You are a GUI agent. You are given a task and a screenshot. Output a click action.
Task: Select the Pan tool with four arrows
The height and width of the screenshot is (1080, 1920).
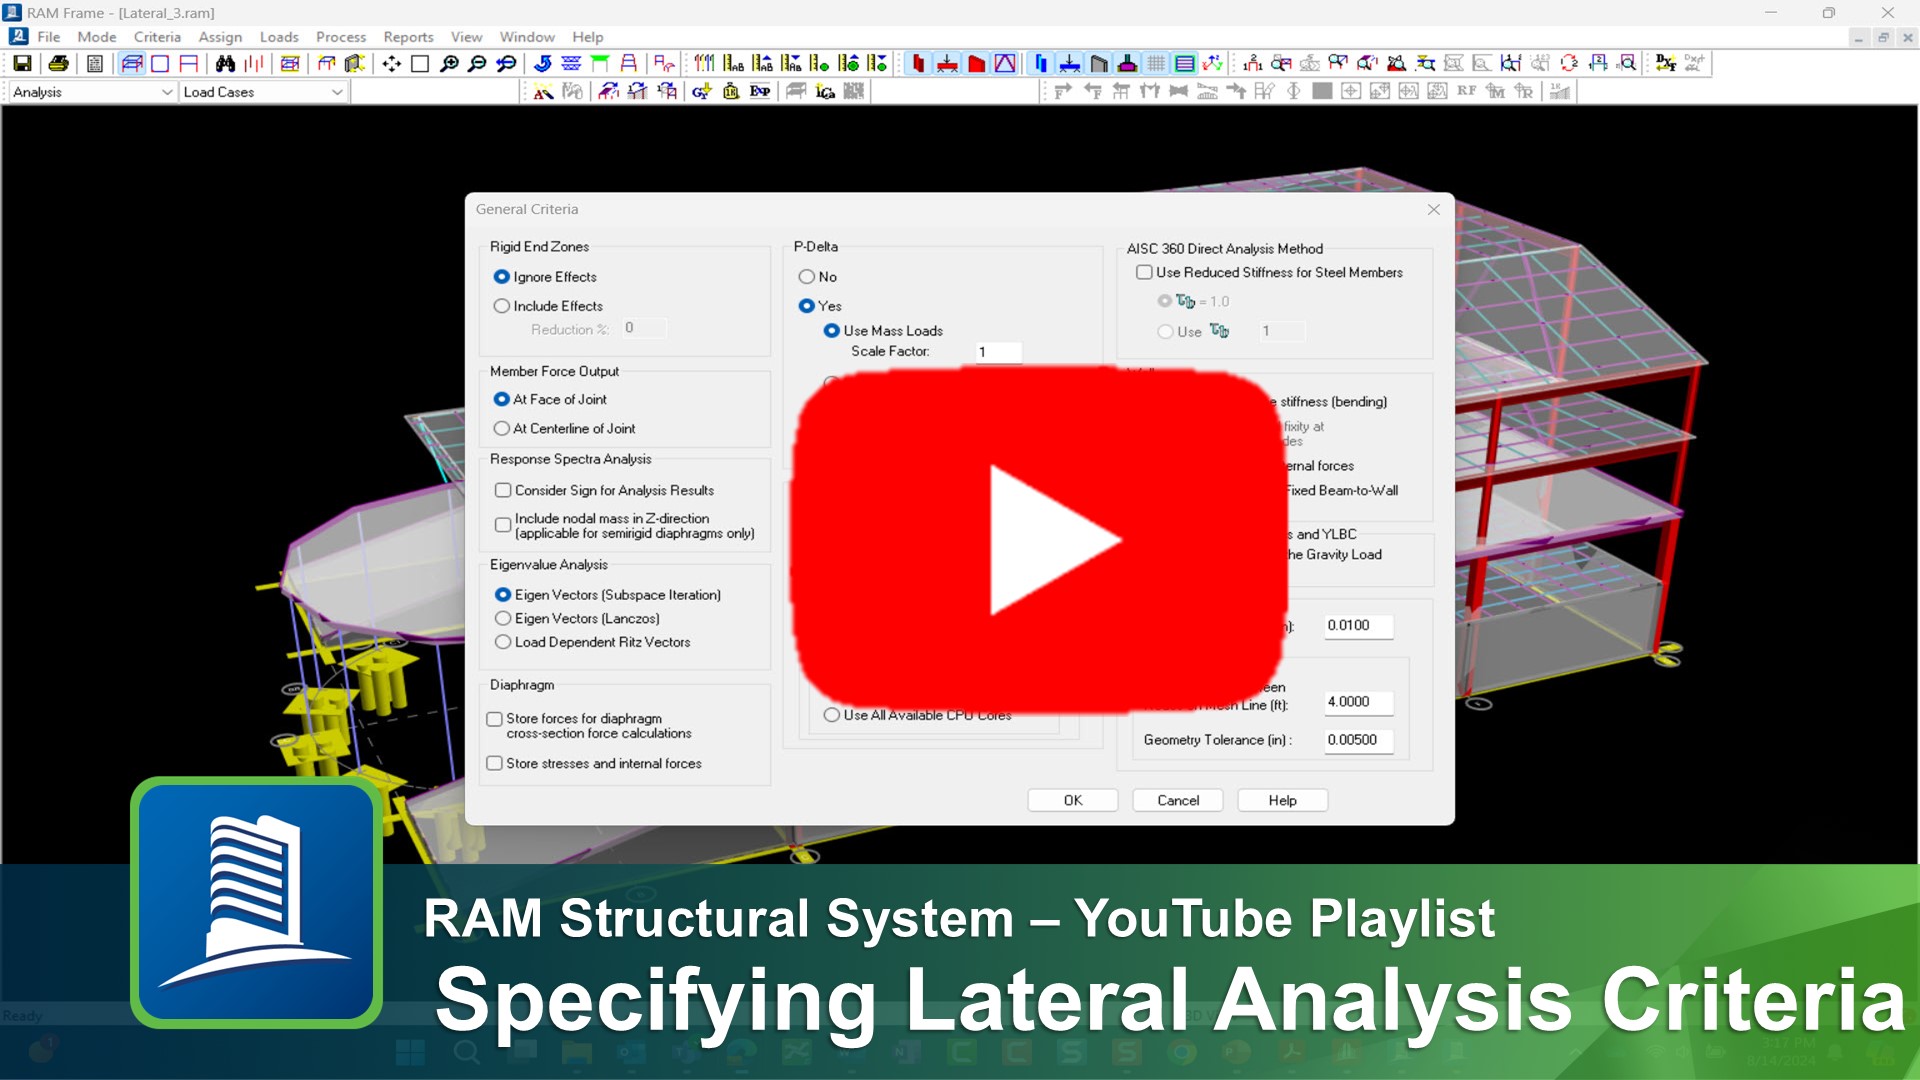pyautogui.click(x=390, y=62)
